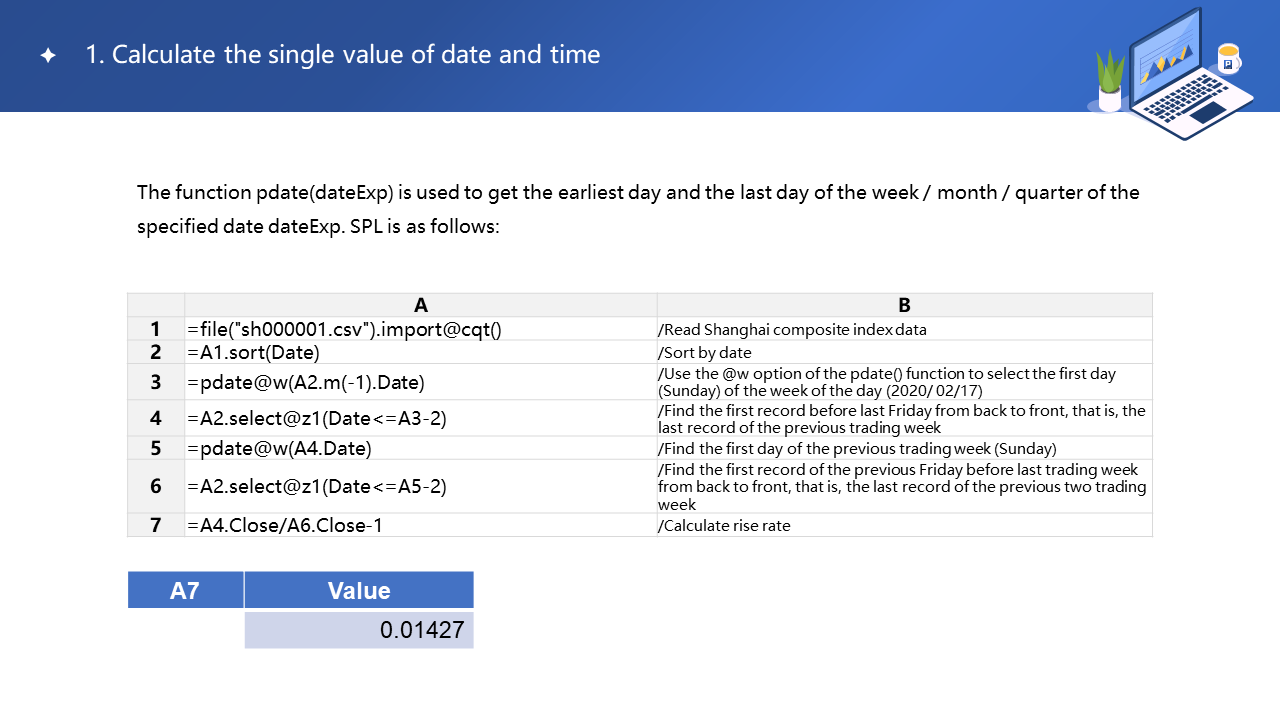Click the sparkle star icon beside the title
The image size is (1280, 720).
point(47,56)
